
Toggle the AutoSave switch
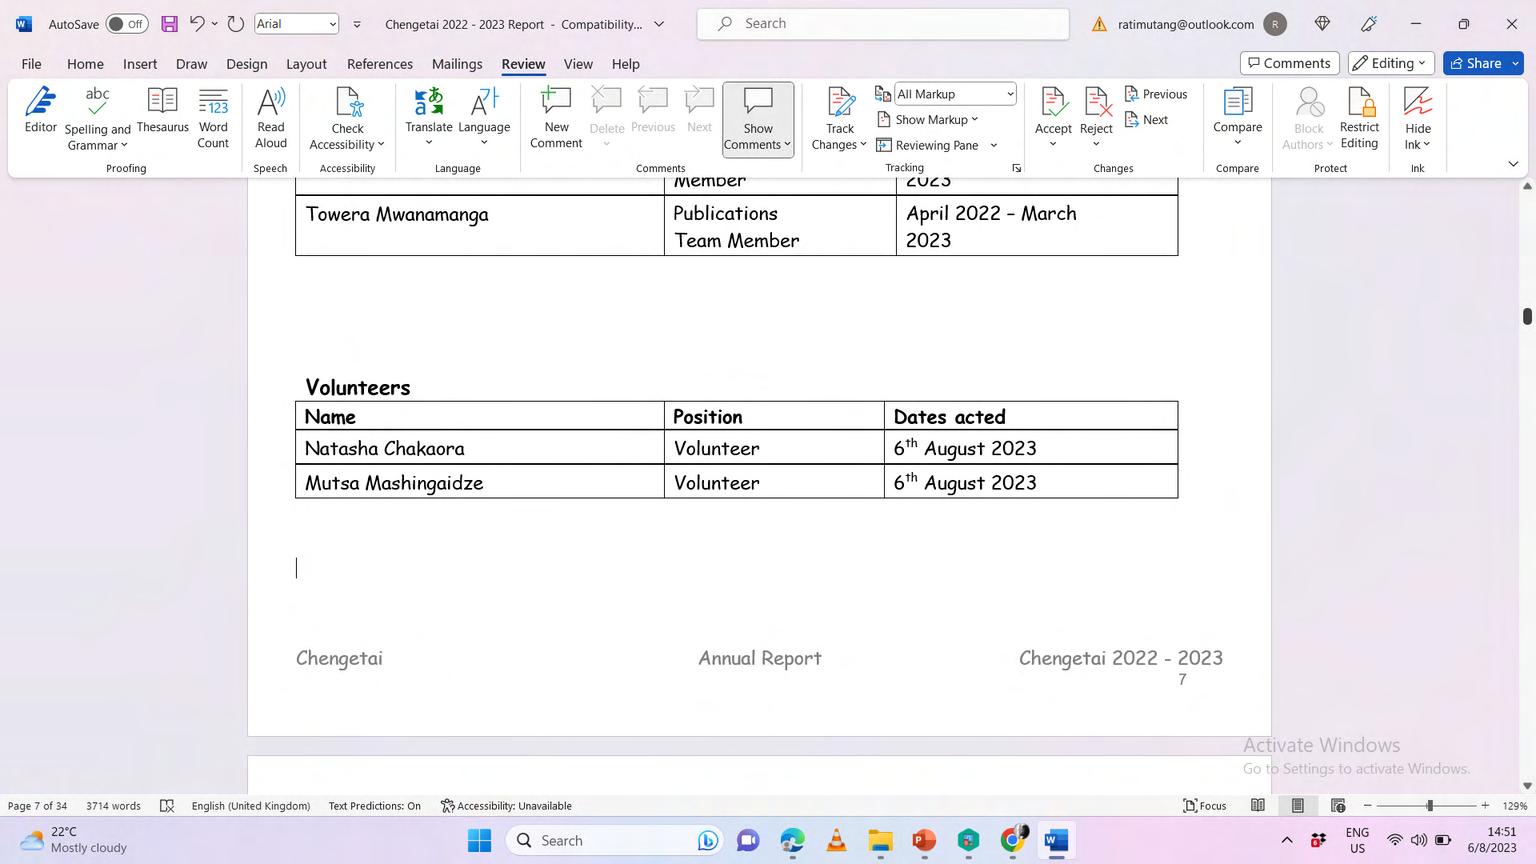(x=127, y=24)
